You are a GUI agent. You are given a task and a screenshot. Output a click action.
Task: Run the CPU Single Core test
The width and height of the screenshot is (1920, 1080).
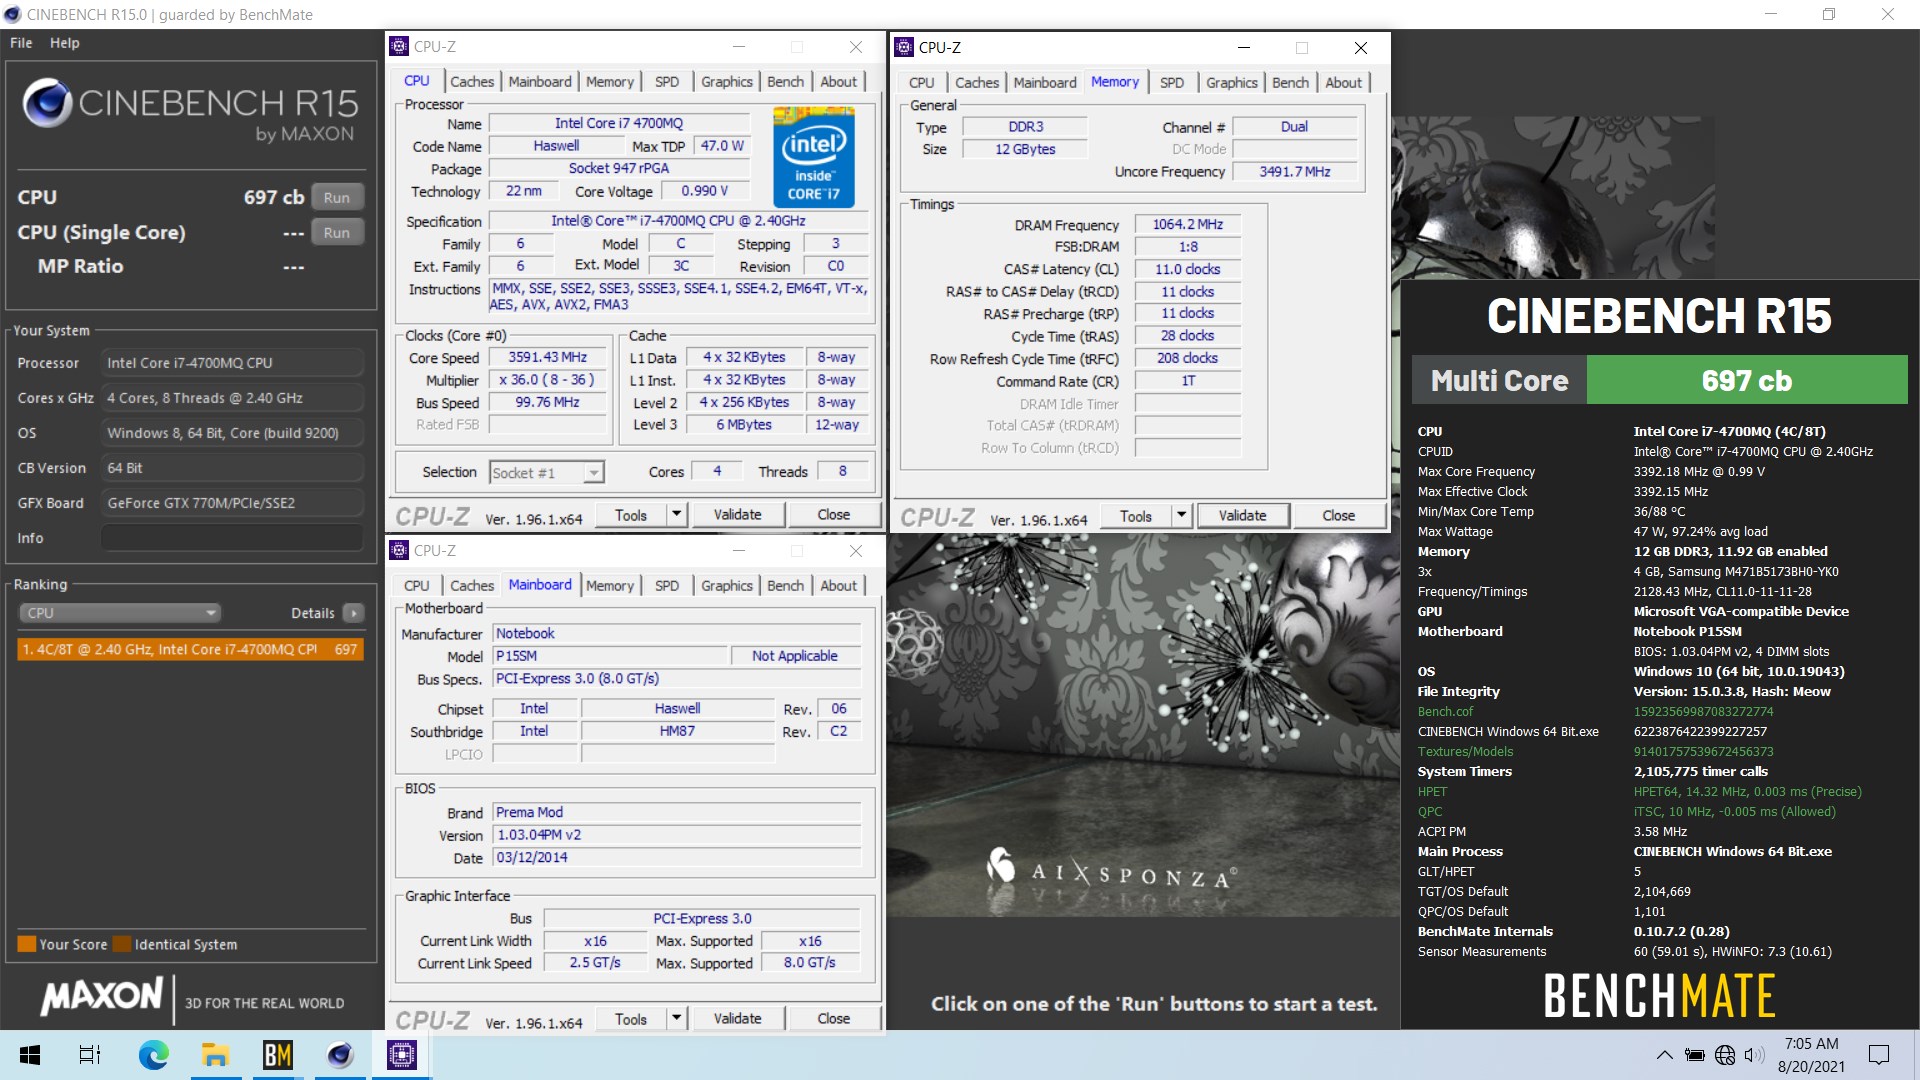coord(337,232)
